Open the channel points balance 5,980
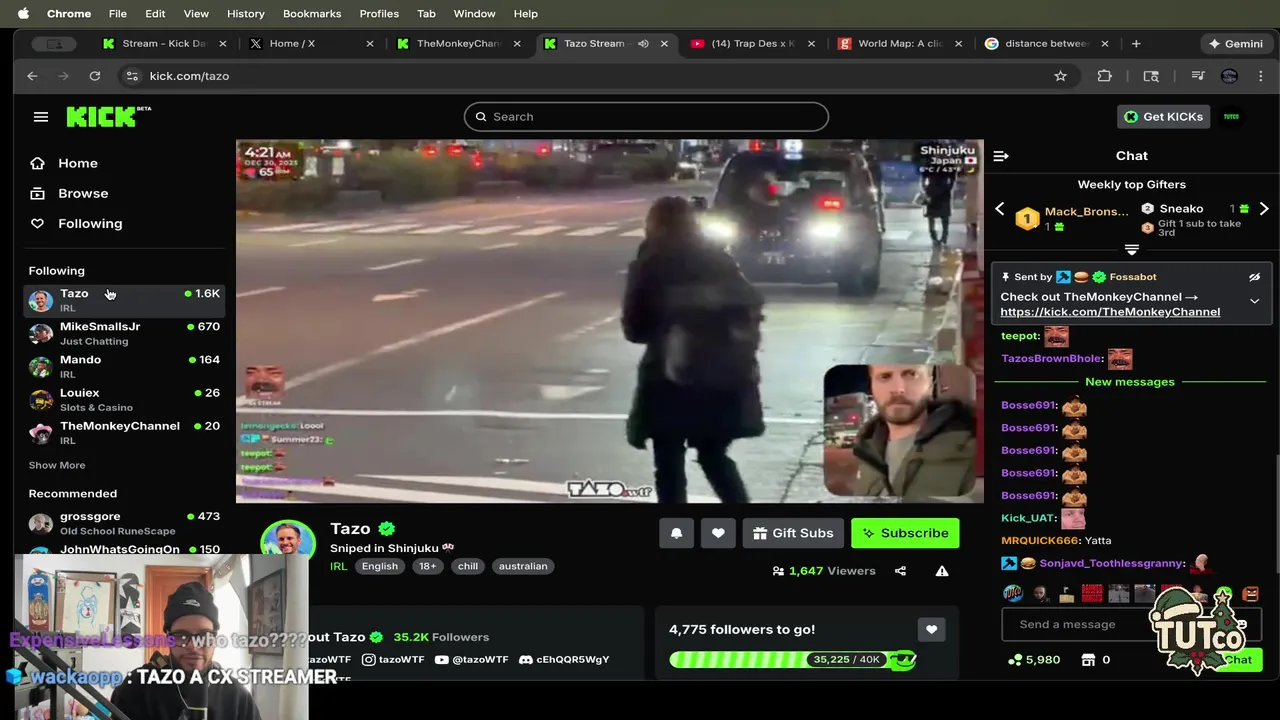Image resolution: width=1280 pixels, height=720 pixels. click(x=1034, y=660)
